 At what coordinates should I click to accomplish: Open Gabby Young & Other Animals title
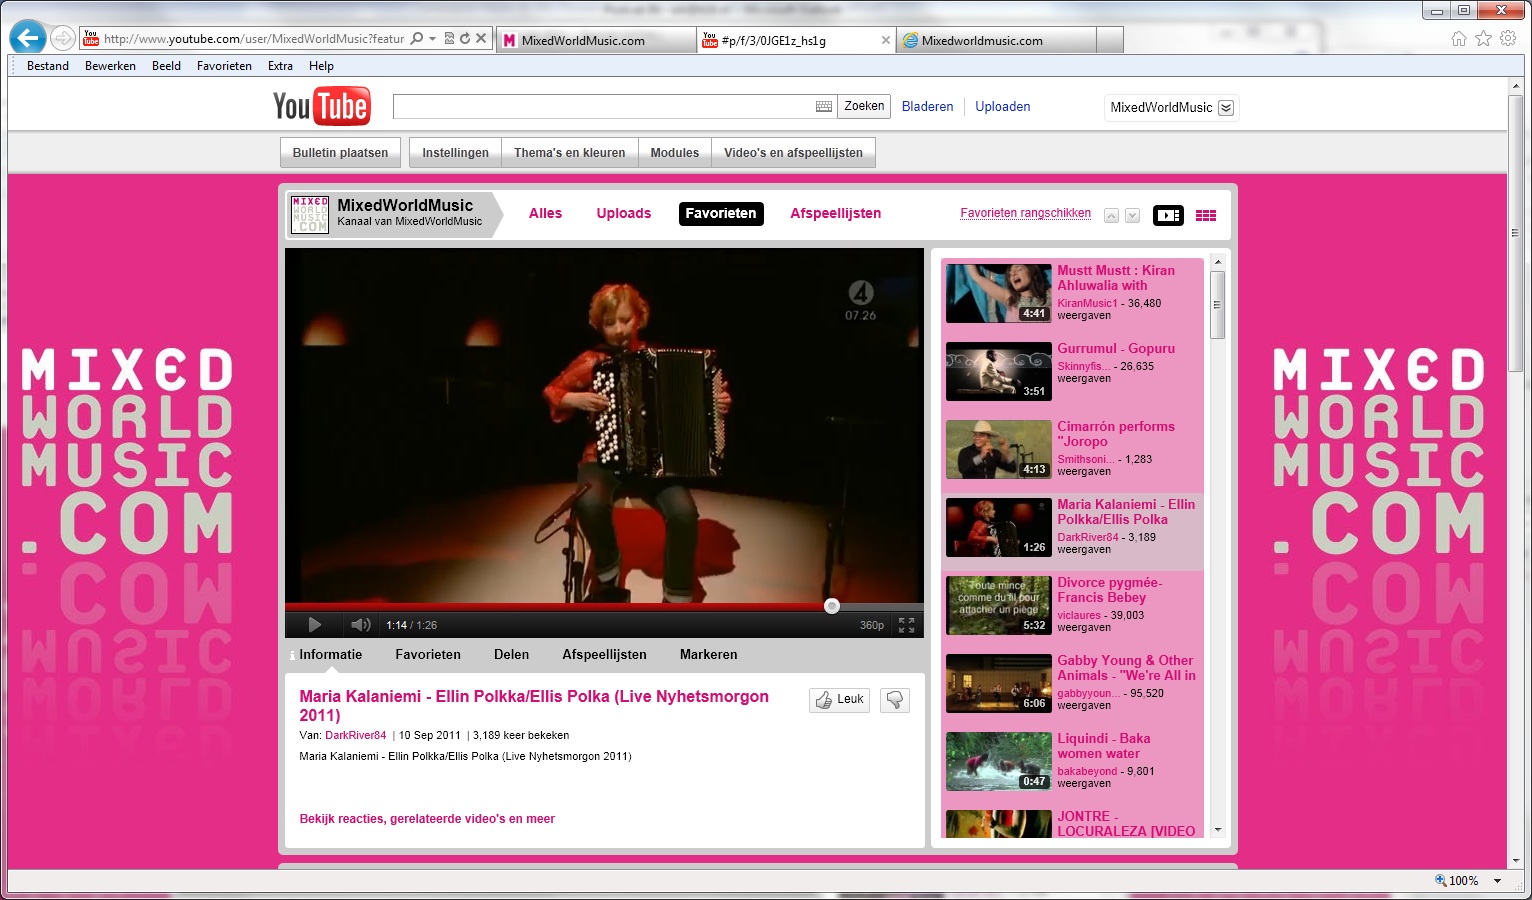1126,668
